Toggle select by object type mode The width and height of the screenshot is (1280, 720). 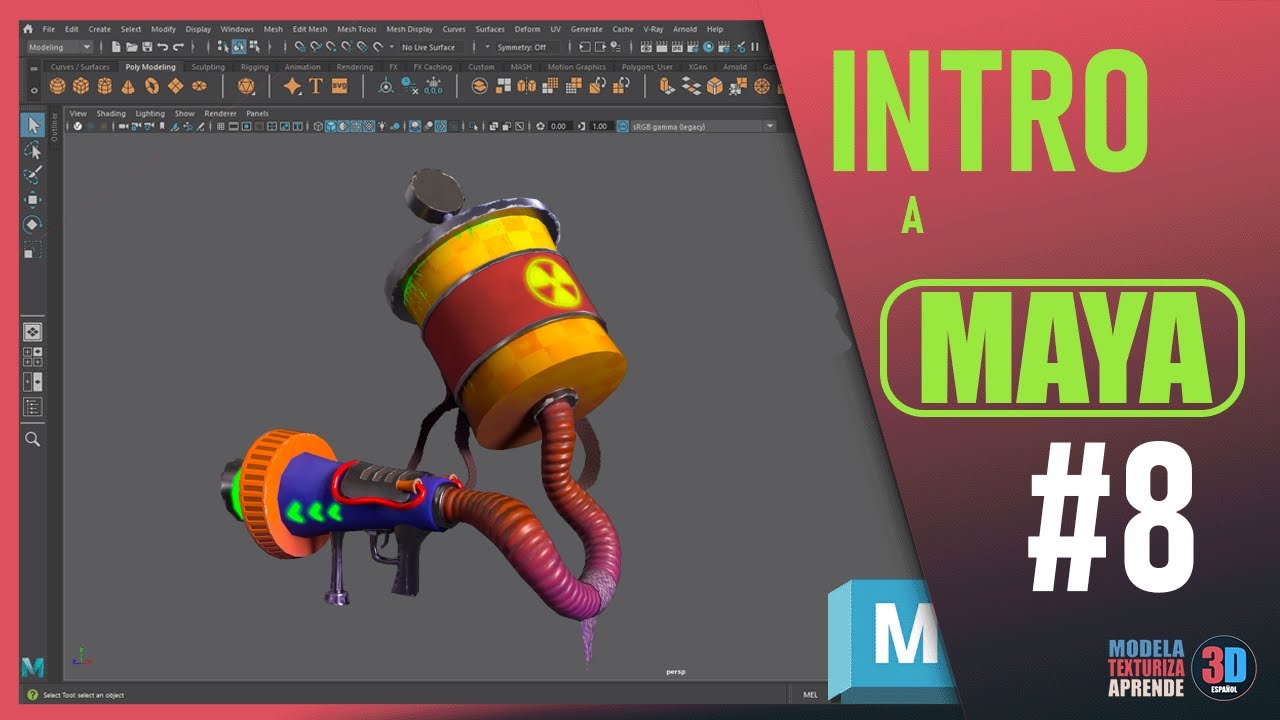pyautogui.click(x=239, y=46)
